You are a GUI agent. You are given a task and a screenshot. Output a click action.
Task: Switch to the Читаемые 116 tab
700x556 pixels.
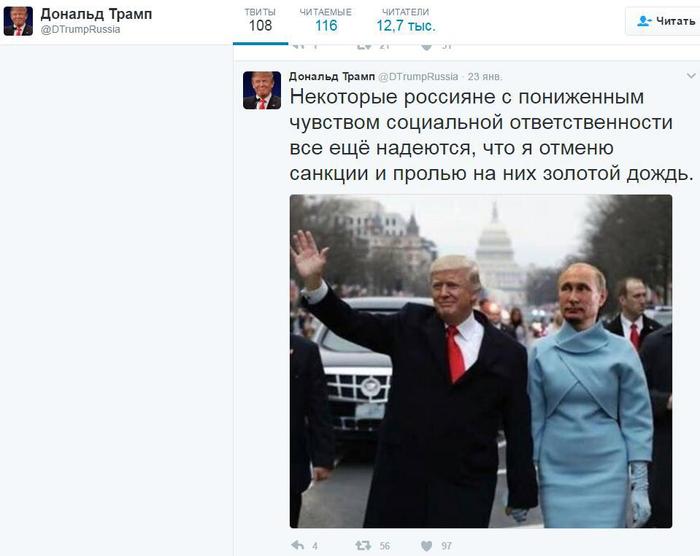[326, 21]
